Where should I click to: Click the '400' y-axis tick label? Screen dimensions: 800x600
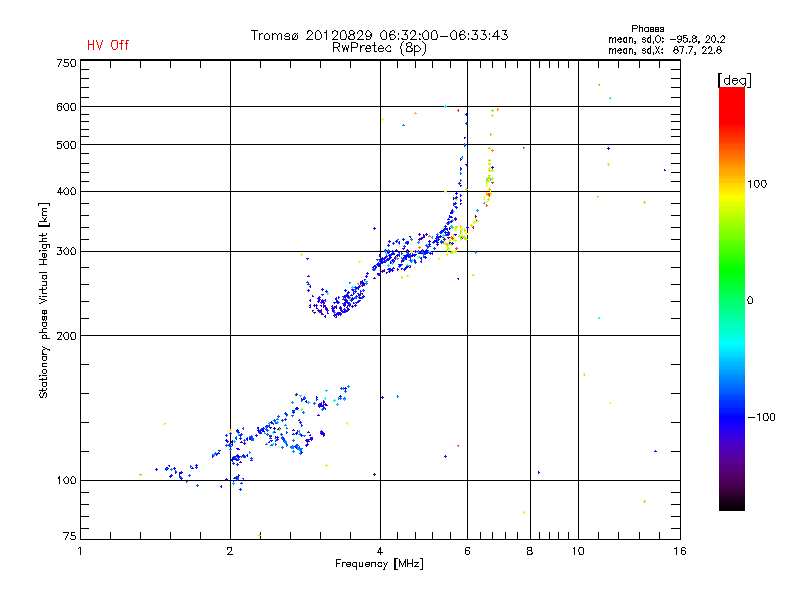click(x=66, y=191)
